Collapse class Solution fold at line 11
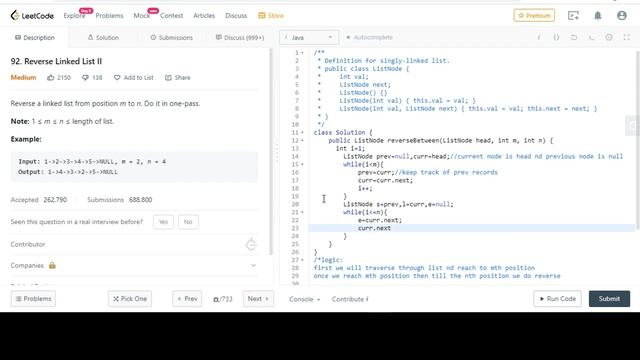This screenshot has height=360, width=640. [x=302, y=132]
